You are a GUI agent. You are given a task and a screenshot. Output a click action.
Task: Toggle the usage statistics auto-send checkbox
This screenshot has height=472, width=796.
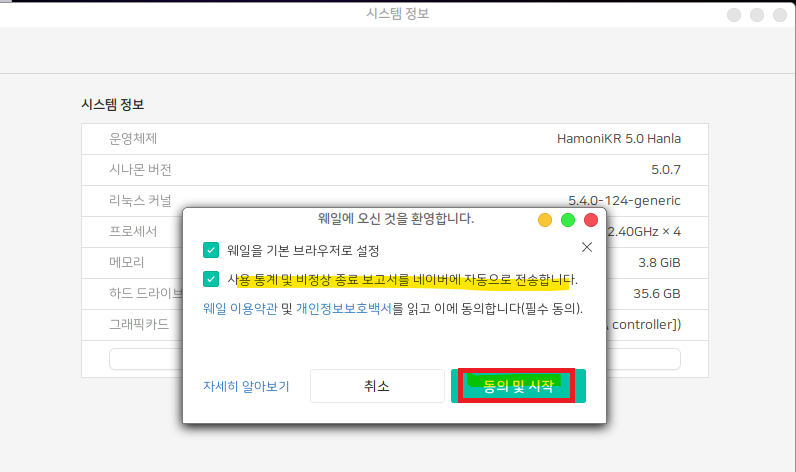[x=211, y=279]
